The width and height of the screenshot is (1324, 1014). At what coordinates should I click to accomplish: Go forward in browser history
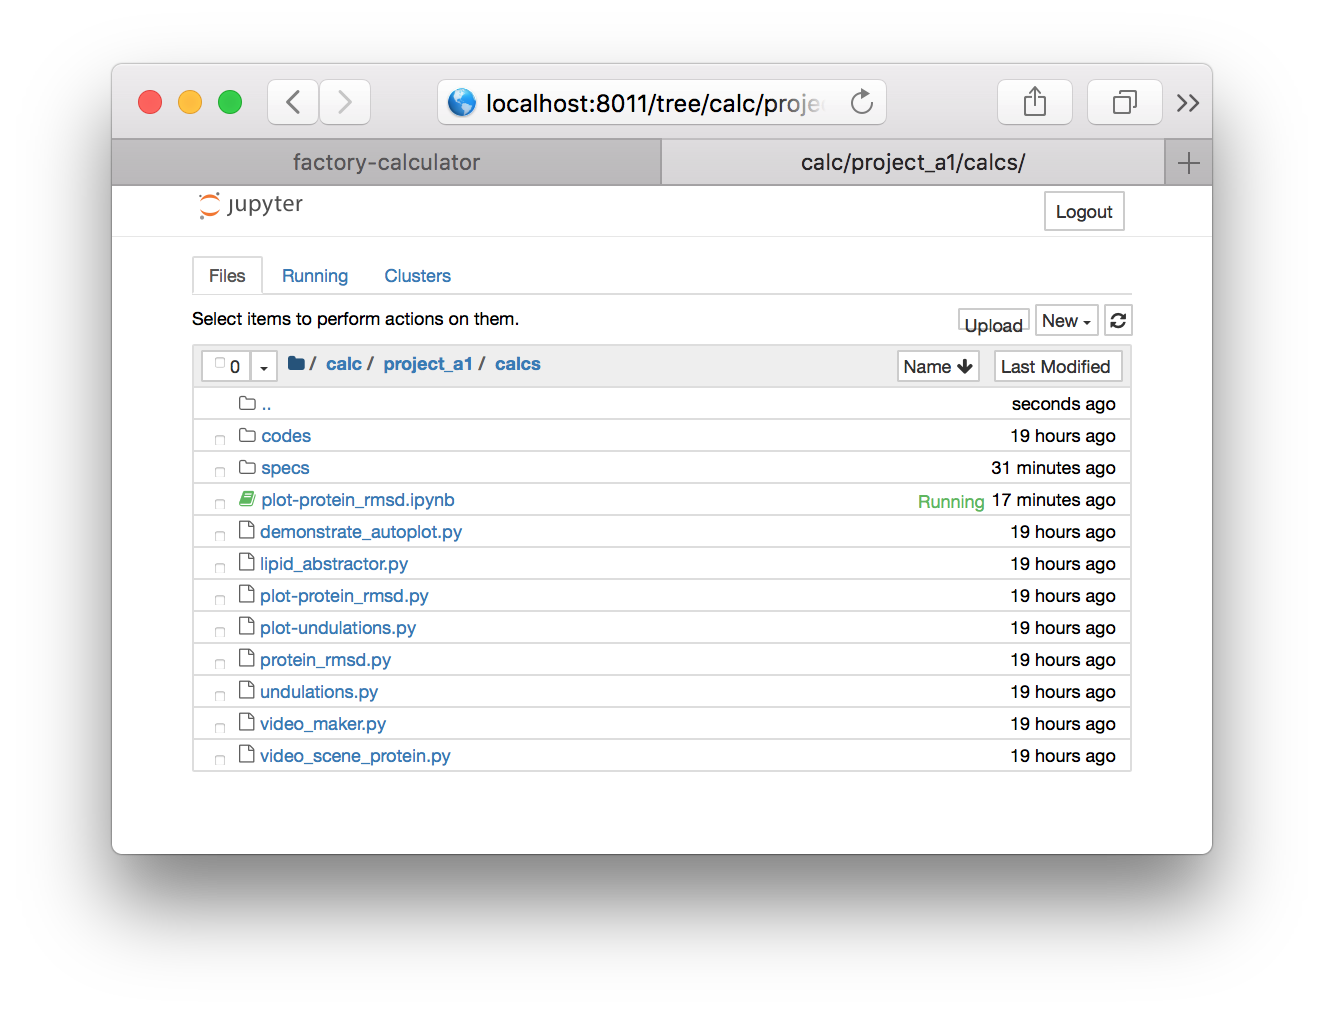pyautogui.click(x=345, y=102)
